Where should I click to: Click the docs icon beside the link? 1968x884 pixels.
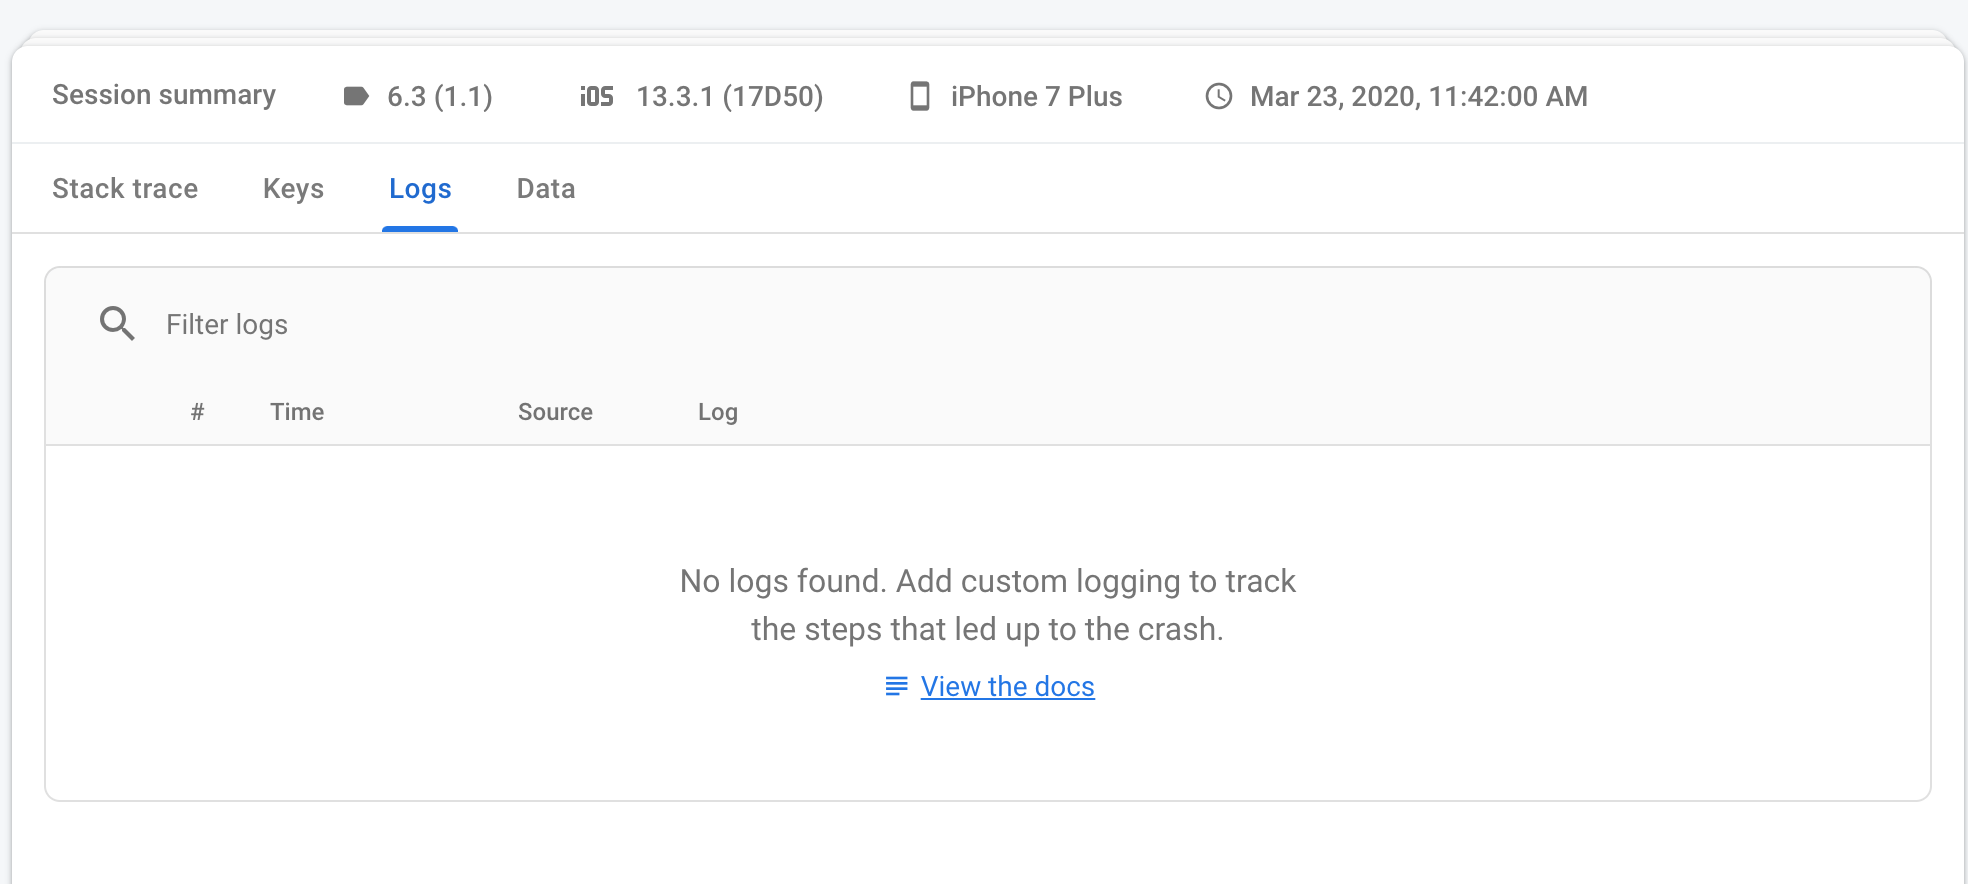coord(897,686)
